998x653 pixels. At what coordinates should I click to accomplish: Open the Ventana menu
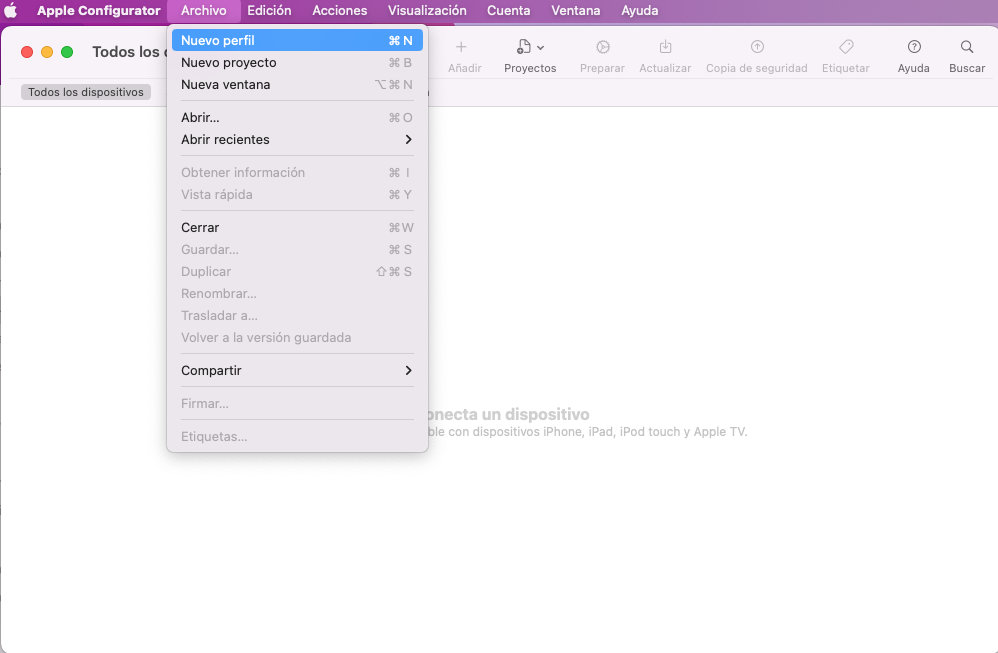coord(575,11)
